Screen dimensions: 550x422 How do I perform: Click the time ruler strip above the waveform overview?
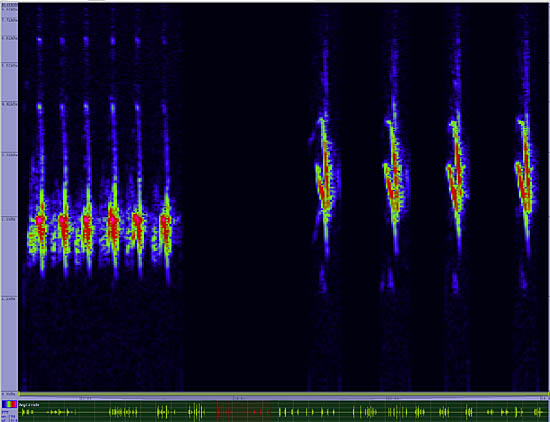click(x=282, y=398)
